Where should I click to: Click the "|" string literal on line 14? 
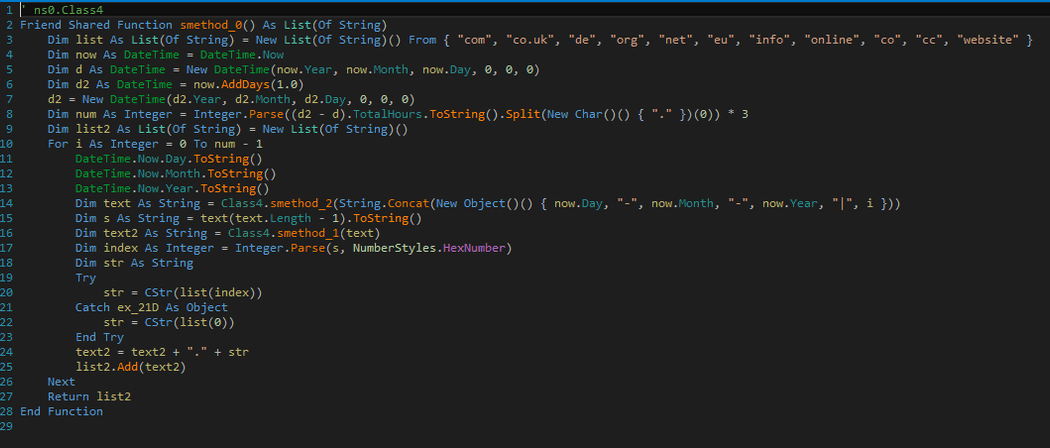[843, 203]
